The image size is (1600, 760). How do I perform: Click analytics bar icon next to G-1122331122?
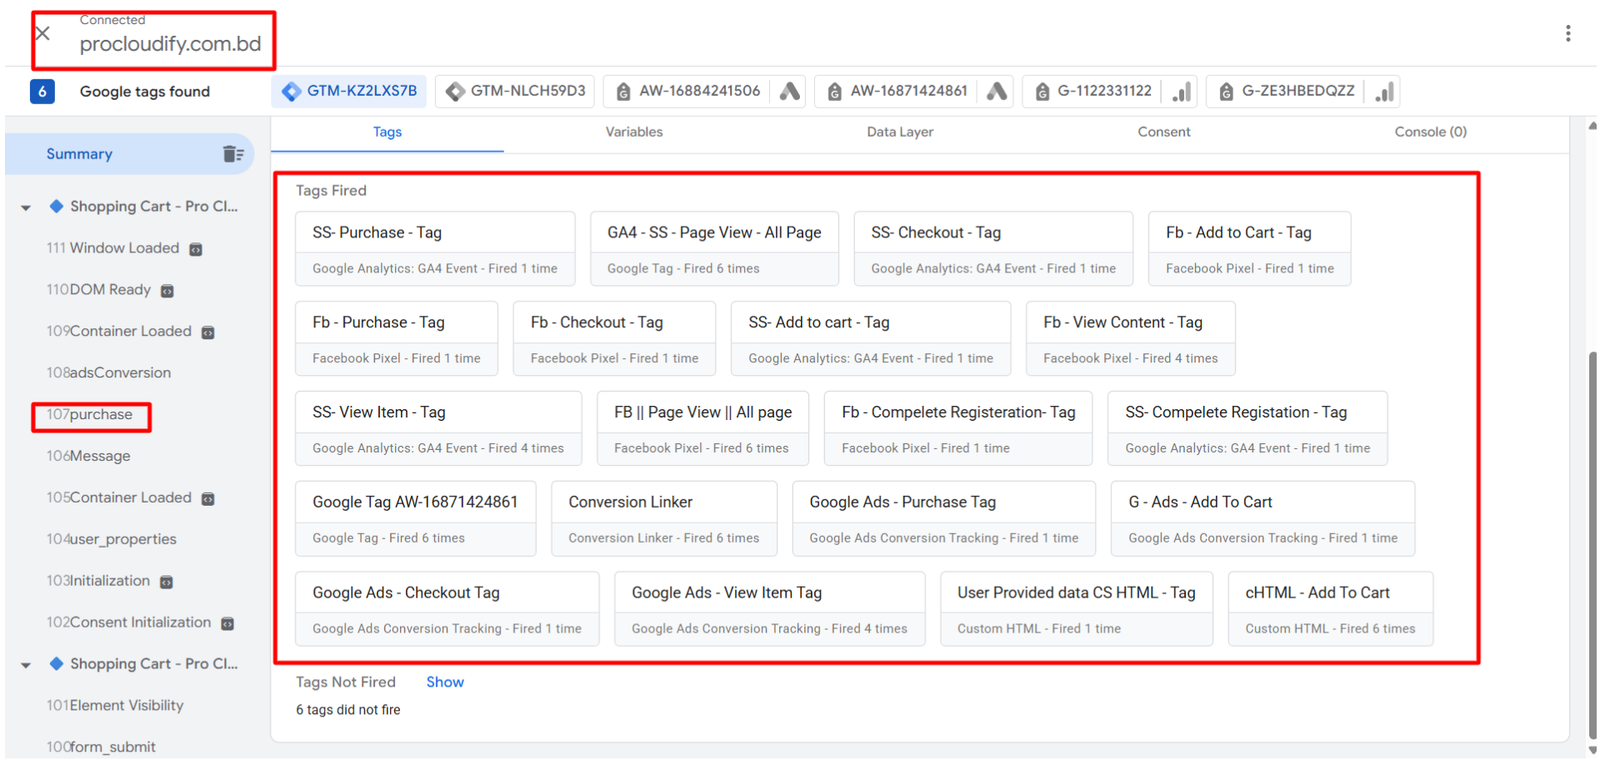click(1181, 92)
